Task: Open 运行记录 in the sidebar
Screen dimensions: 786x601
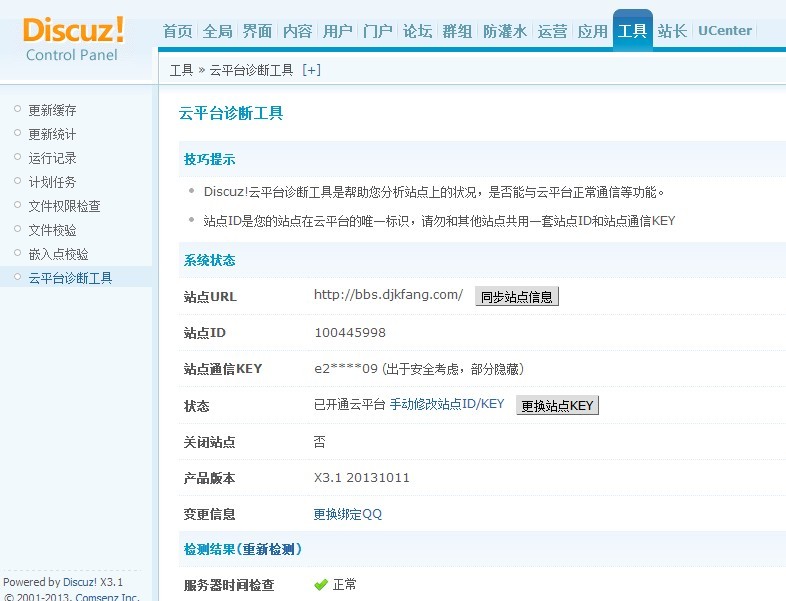Action: [x=52, y=158]
